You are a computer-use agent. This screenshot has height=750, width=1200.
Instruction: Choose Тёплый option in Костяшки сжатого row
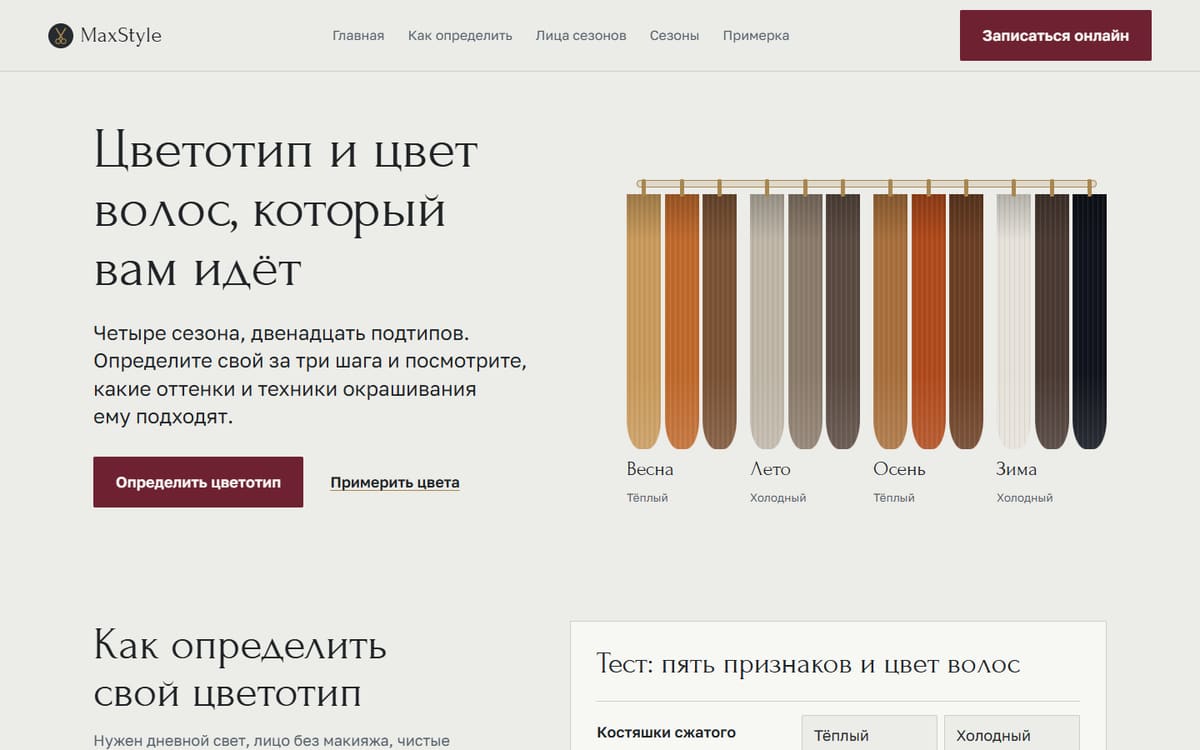(869, 734)
